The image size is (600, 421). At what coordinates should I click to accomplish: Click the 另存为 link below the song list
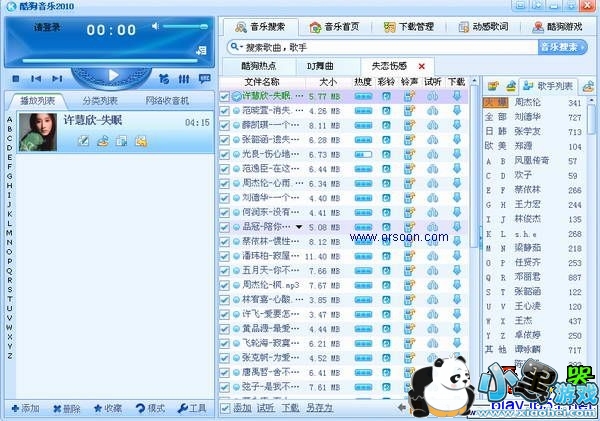319,408
